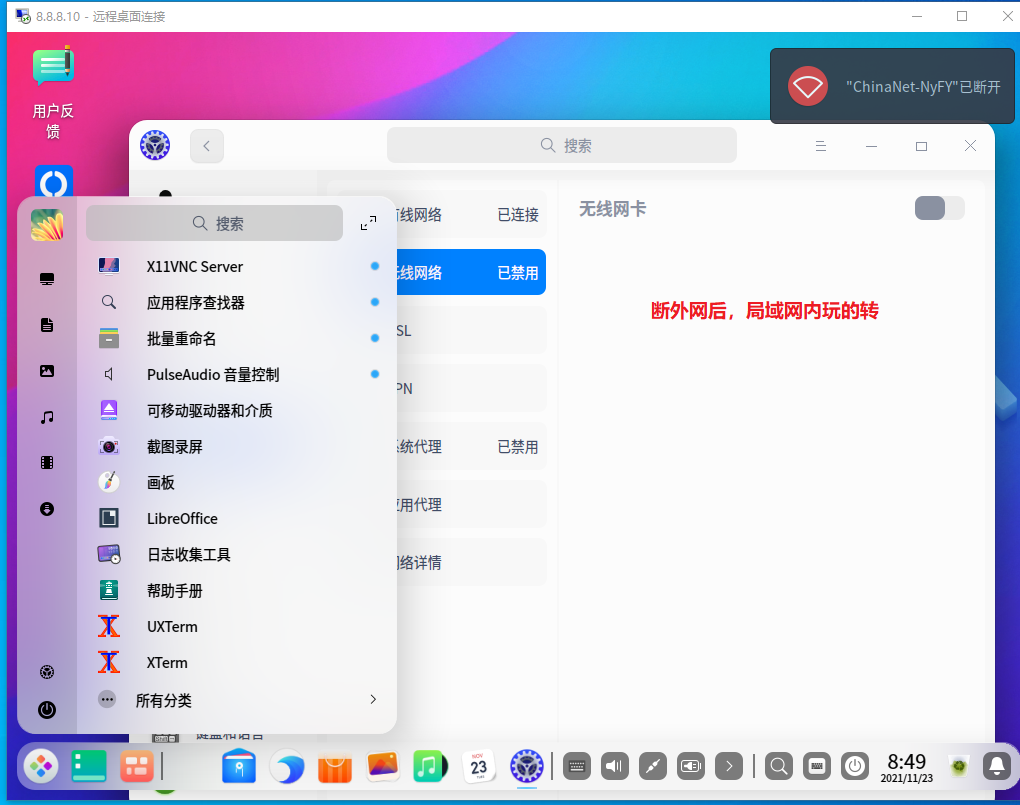Open the dock launcher icon
The width and height of the screenshot is (1020, 805).
(41, 766)
